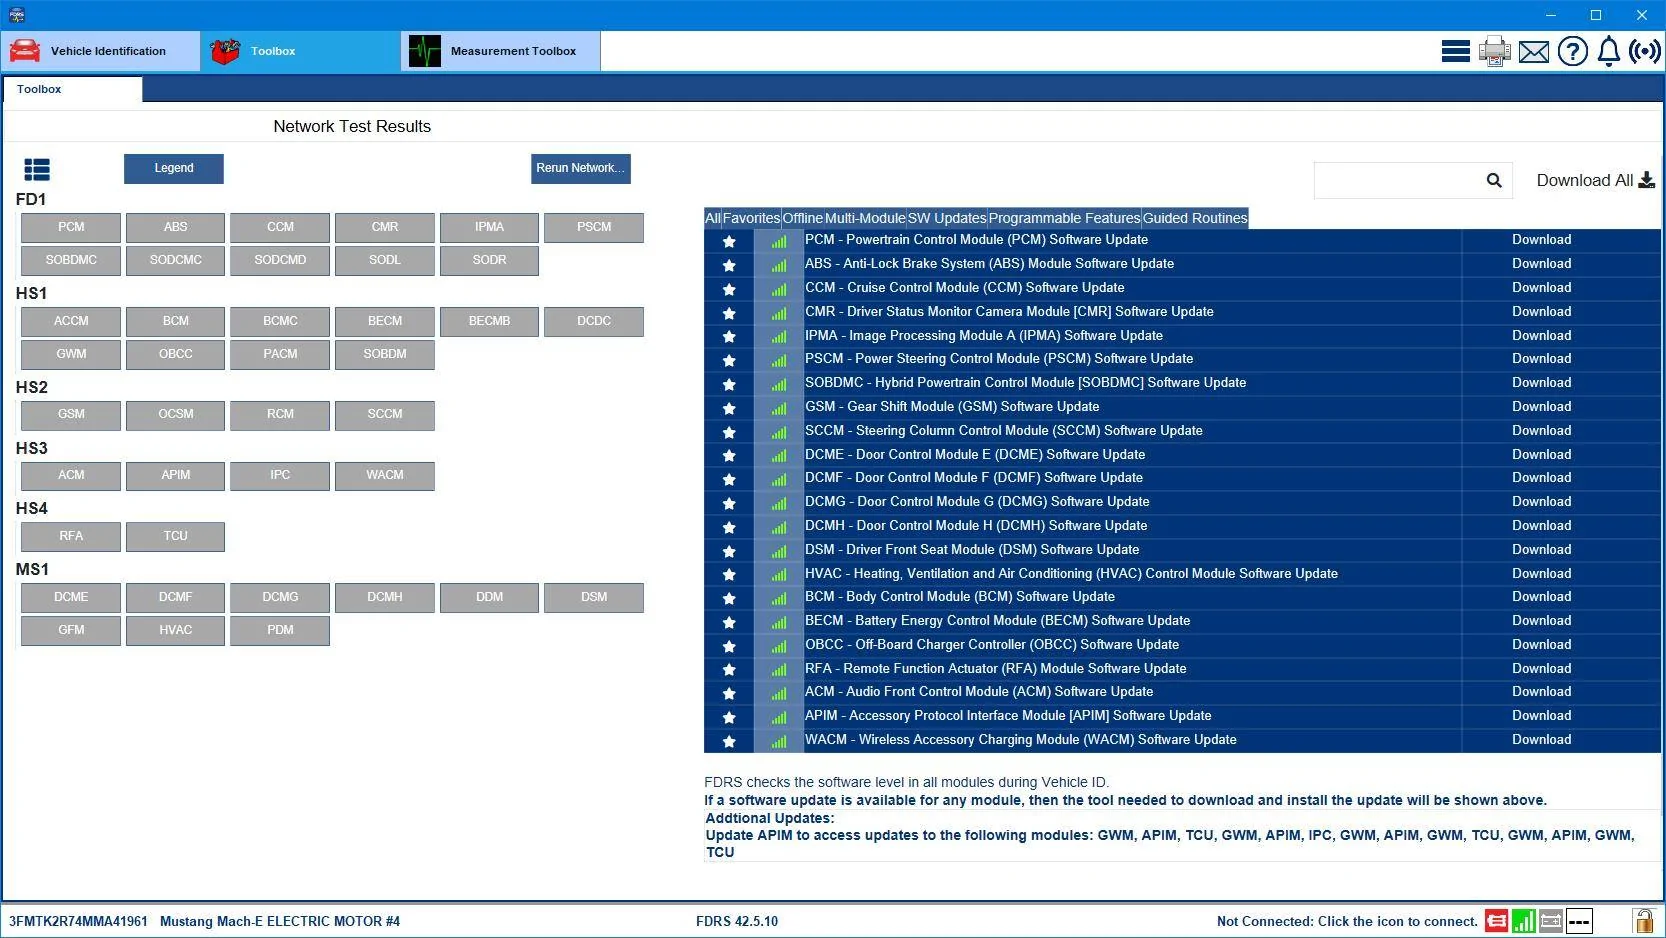Click the signal icon on the APIM update row
Image resolution: width=1666 pixels, height=938 pixels.
(x=778, y=717)
